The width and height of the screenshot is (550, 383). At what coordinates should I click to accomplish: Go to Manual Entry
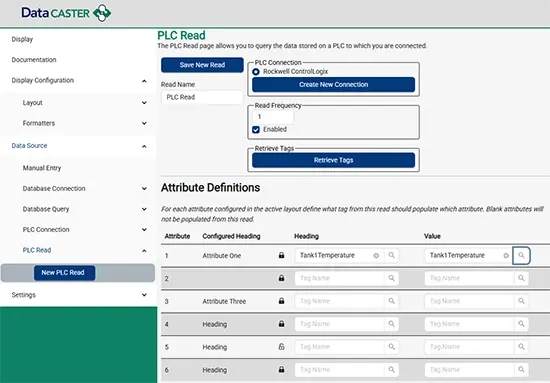point(42,168)
